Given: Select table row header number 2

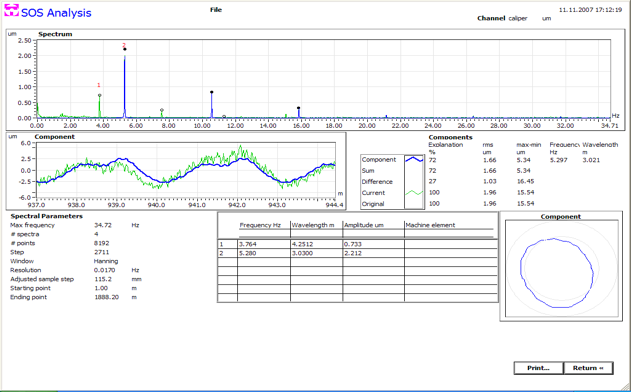Looking at the screenshot, I should coord(227,253).
